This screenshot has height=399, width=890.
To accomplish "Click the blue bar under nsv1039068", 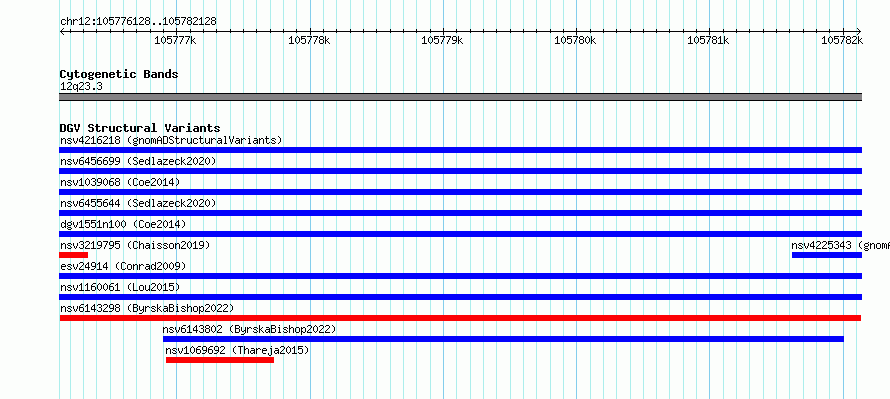I will (460, 192).
